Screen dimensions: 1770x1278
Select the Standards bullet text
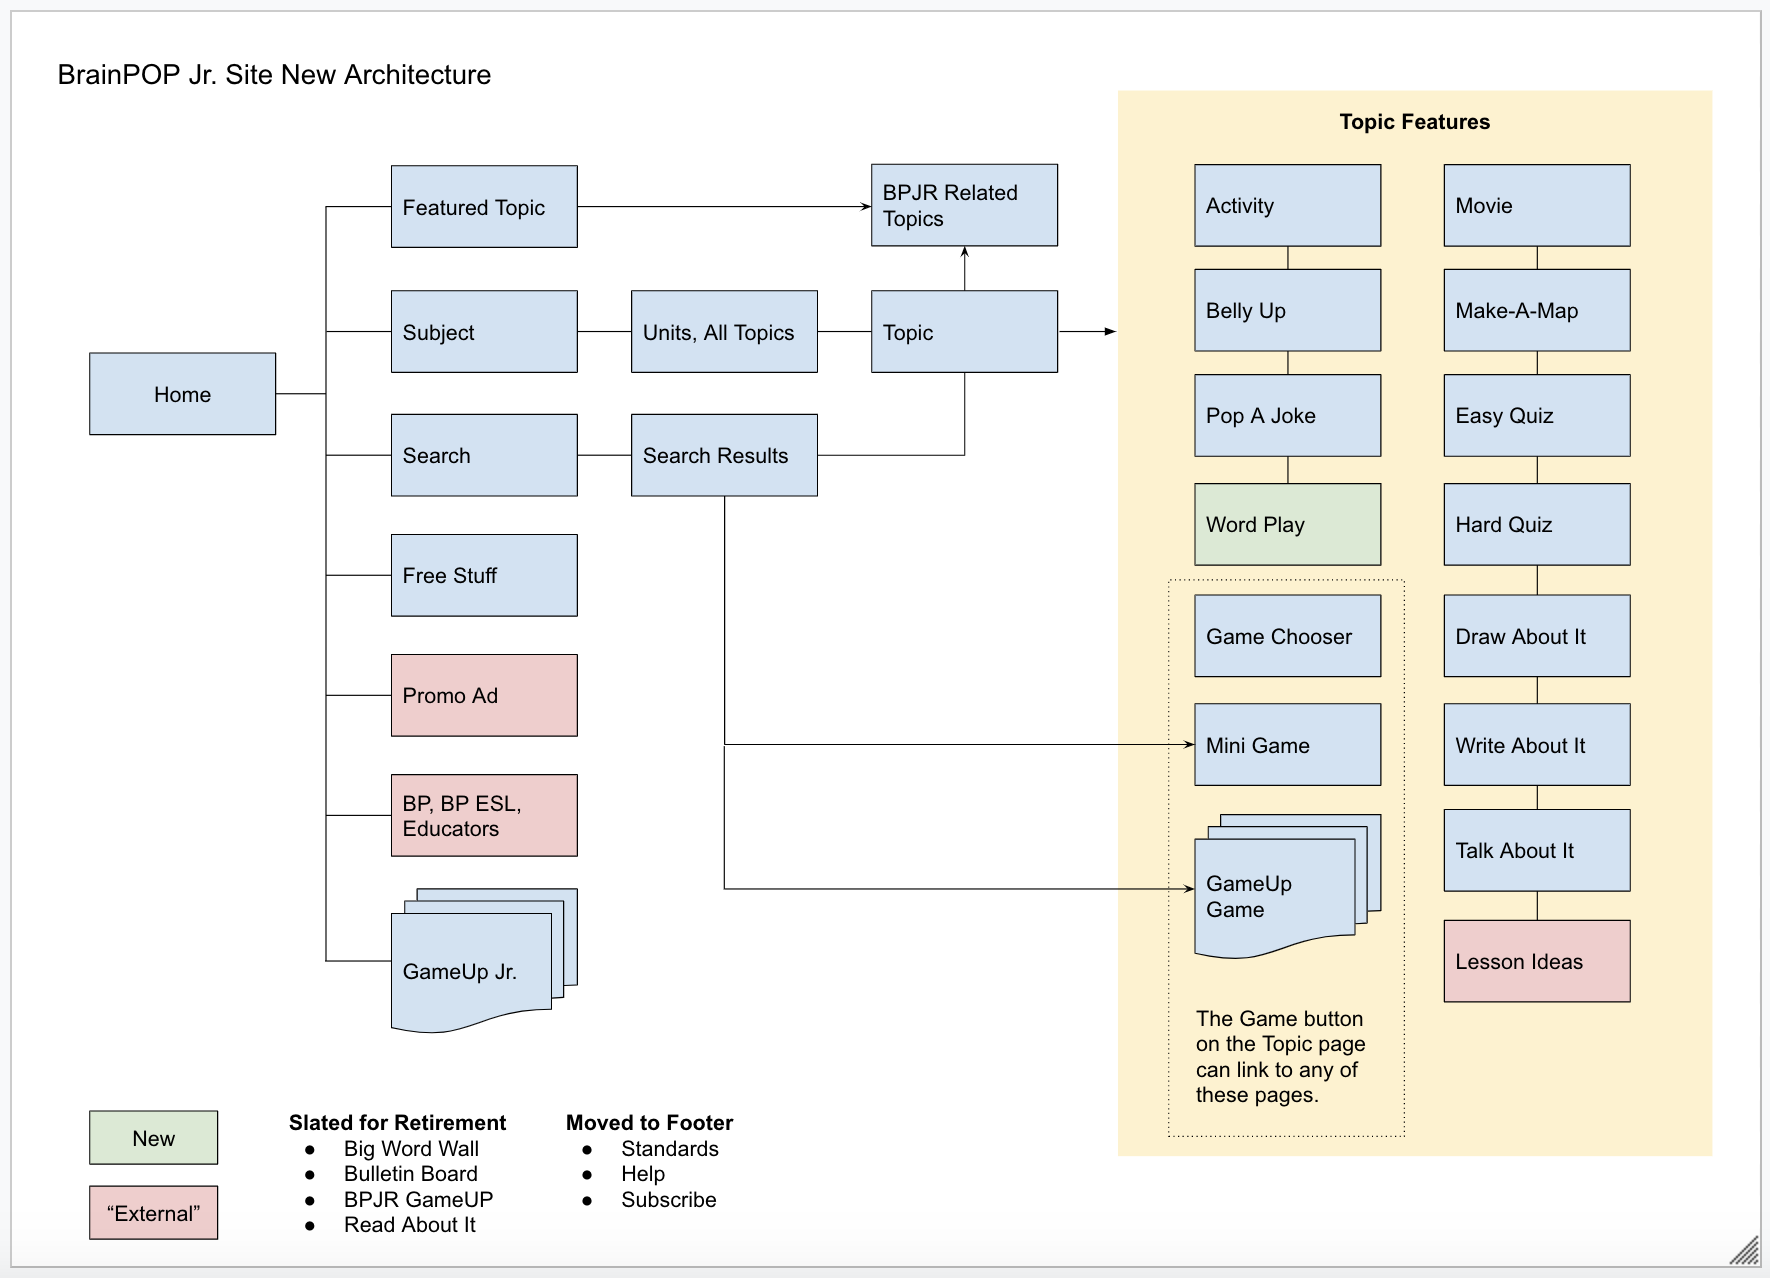point(669,1148)
